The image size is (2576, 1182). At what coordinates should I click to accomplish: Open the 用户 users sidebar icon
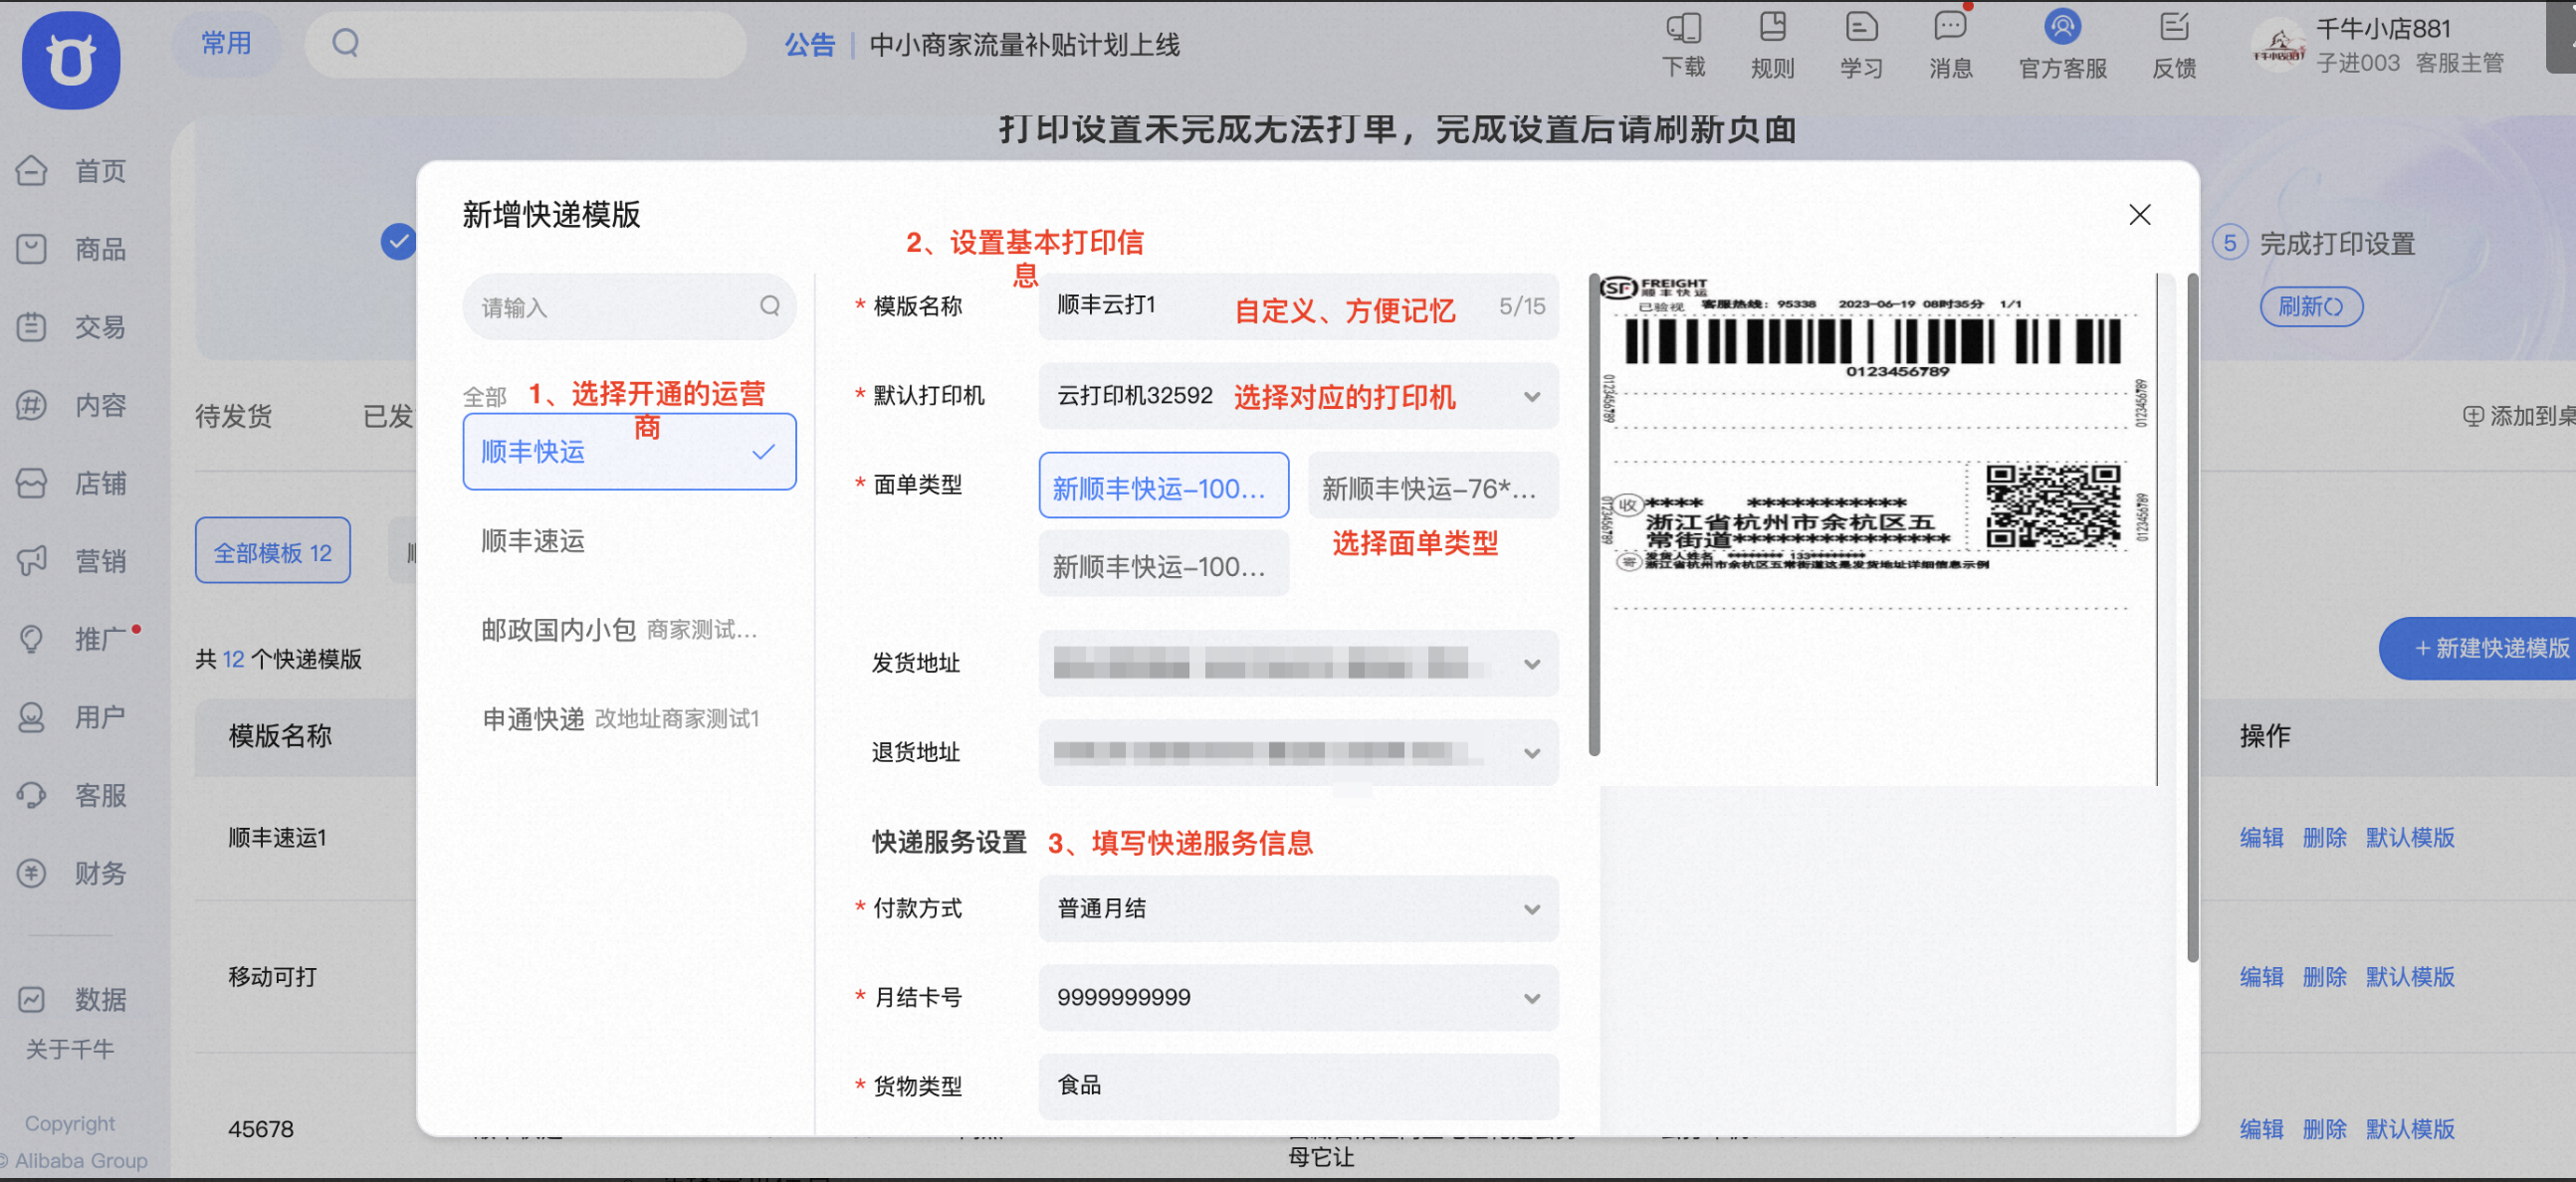click(31, 716)
